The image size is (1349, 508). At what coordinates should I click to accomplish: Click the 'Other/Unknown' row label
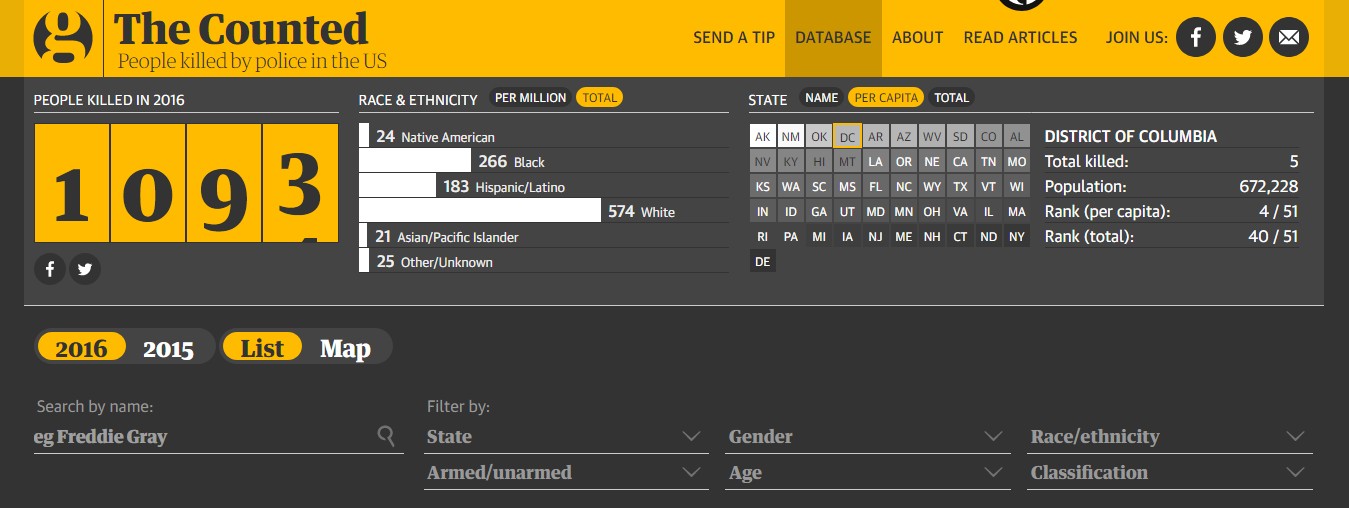coord(447,262)
